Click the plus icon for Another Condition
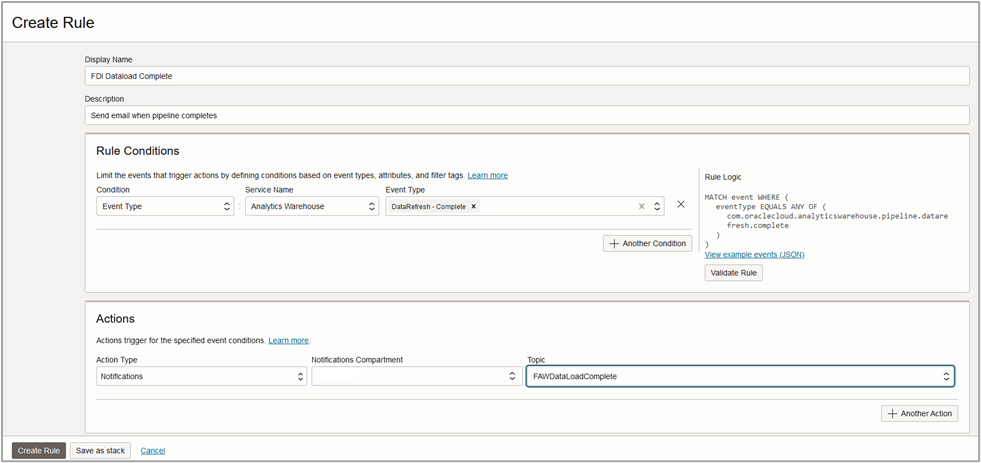Screen dimensions: 981x463 [x=615, y=243]
